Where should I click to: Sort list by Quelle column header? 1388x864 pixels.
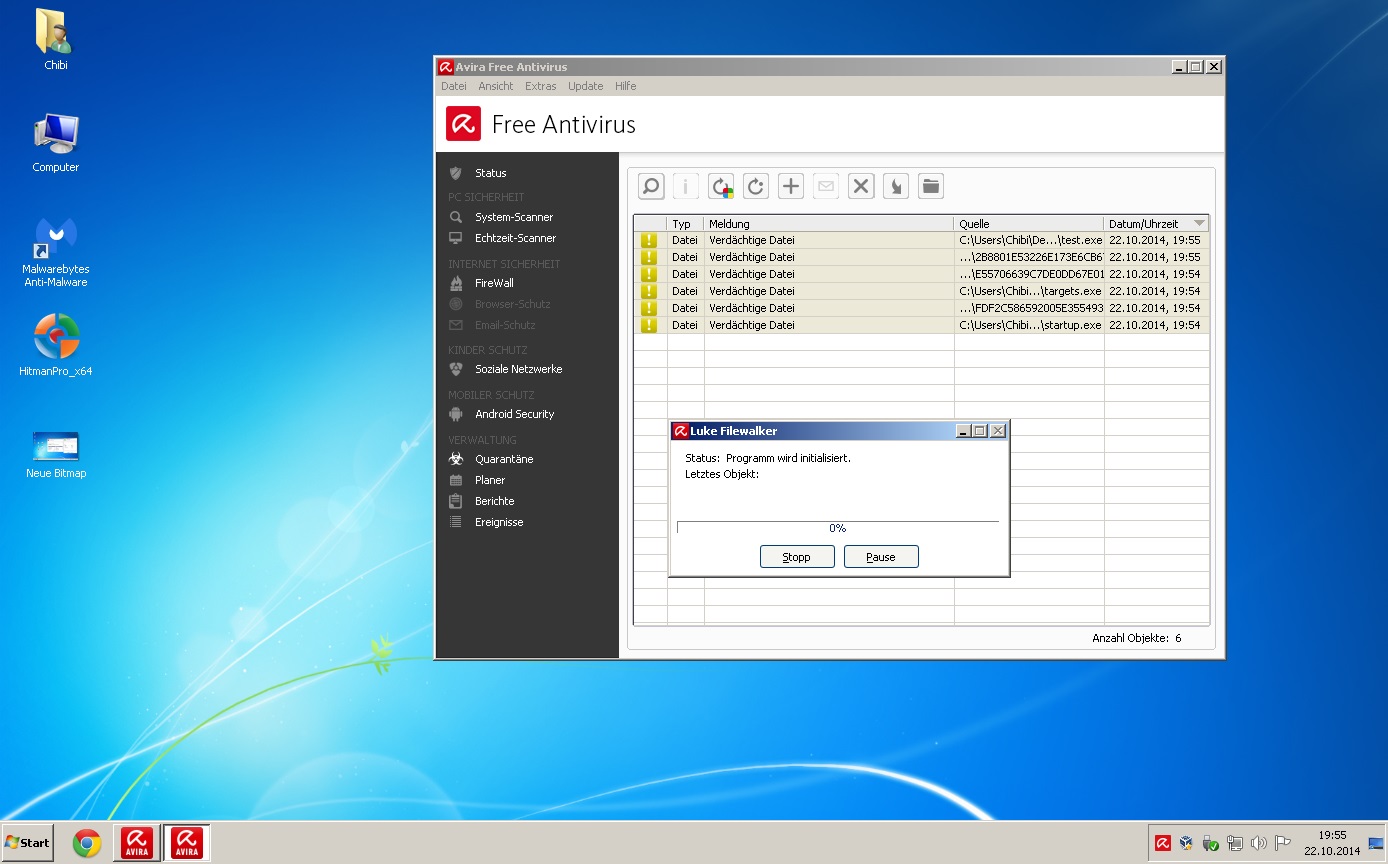click(x=1029, y=224)
